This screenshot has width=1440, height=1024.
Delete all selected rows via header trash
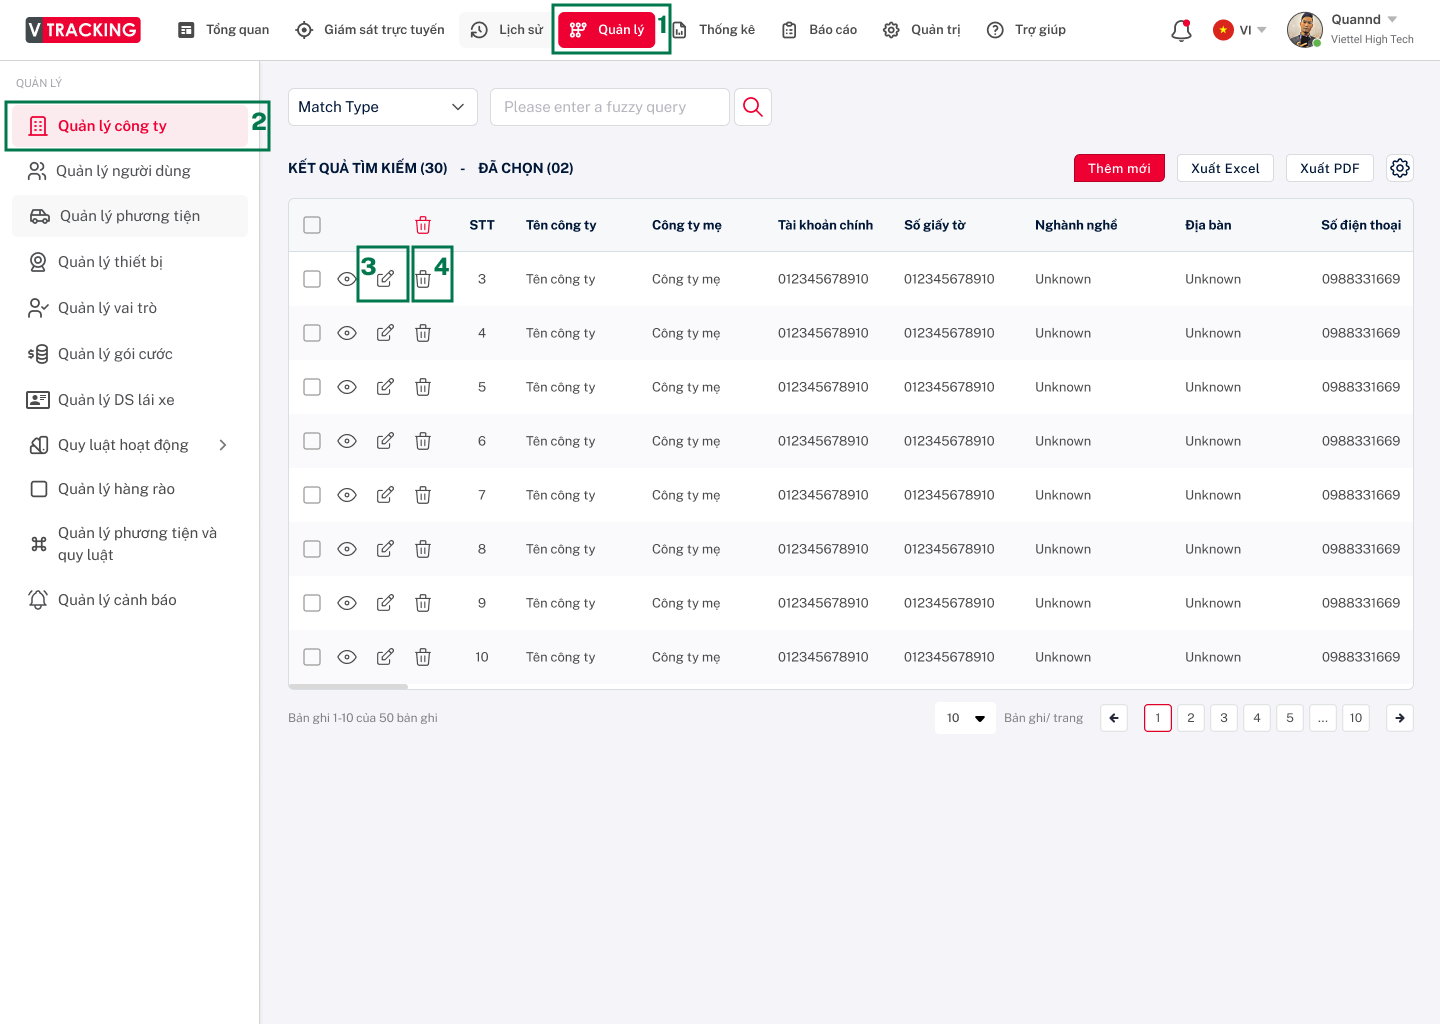(x=423, y=225)
